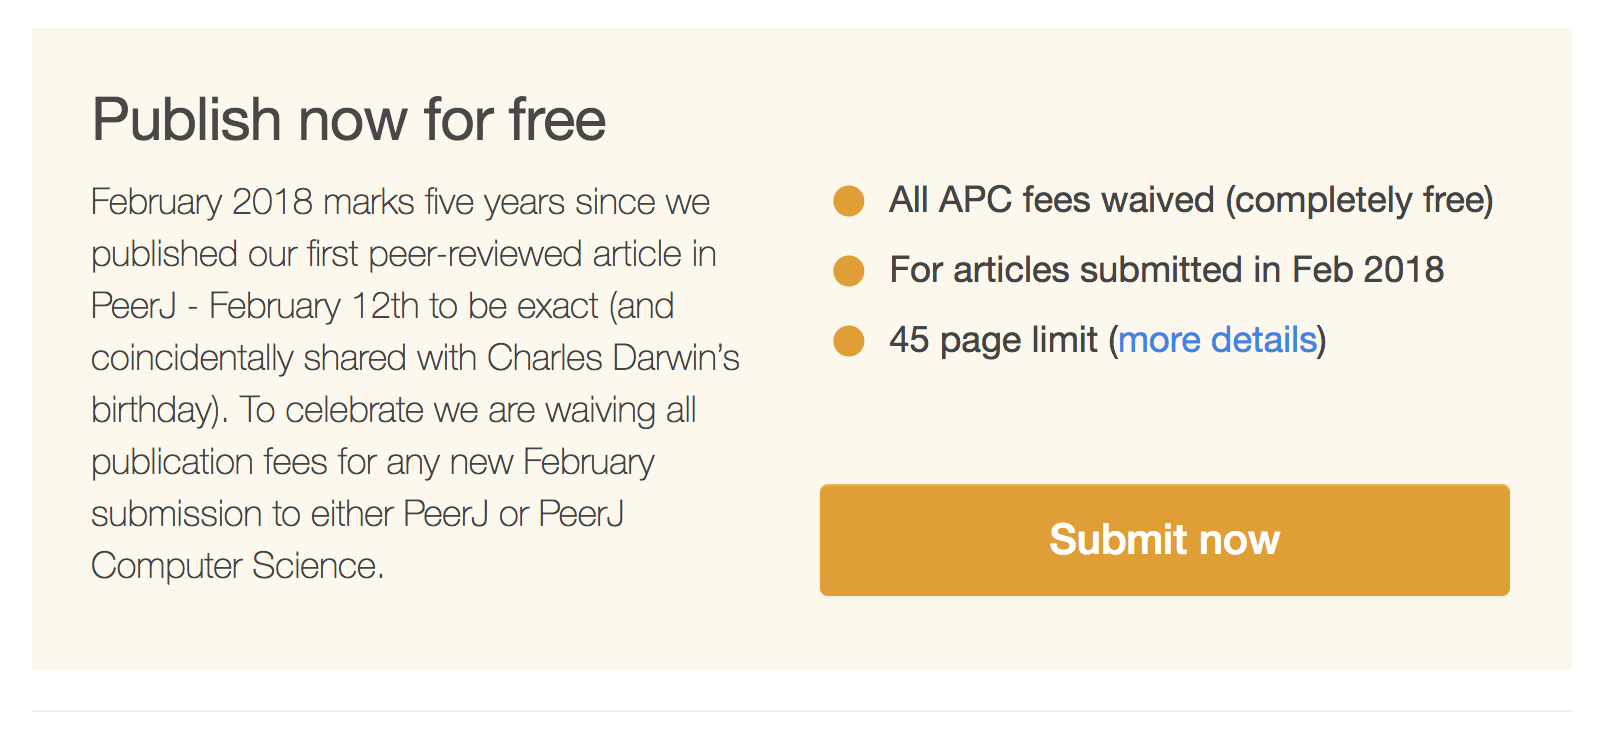The image size is (1624, 730).
Task: Click the horizontal divider line below the banner
Action: pos(801,711)
